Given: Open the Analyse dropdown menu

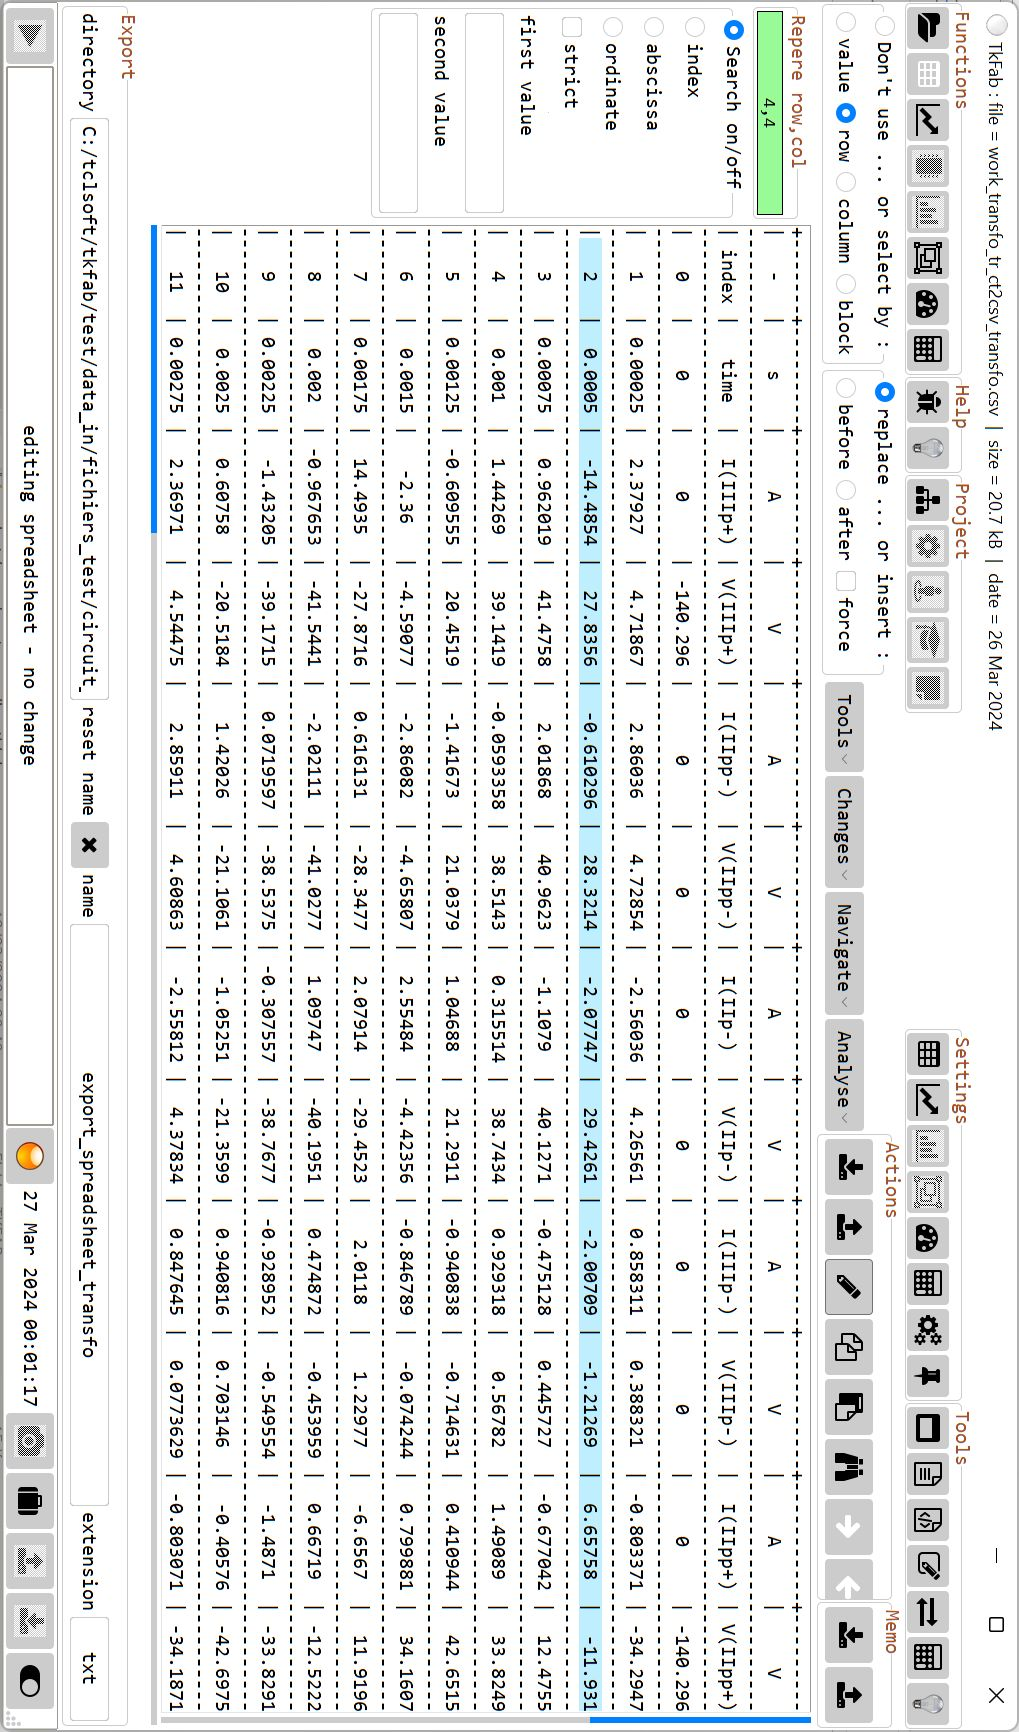Looking at the screenshot, I should point(844,1075).
